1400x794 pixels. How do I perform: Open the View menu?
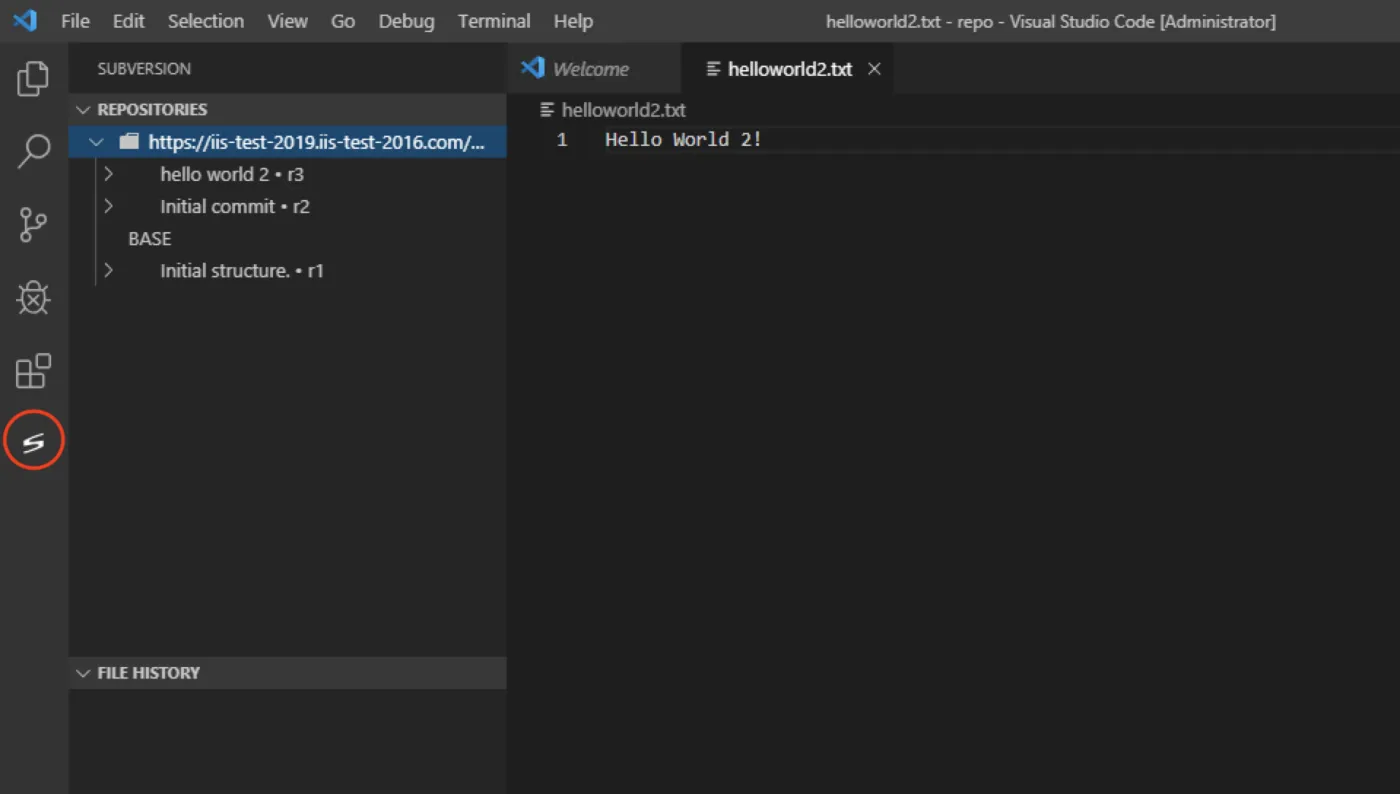point(287,21)
